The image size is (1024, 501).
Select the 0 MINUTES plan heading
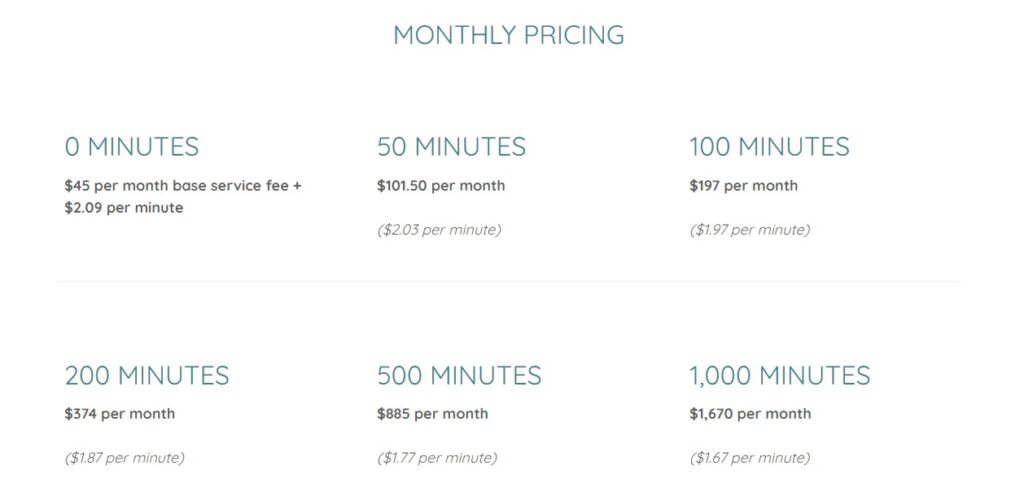(131, 147)
